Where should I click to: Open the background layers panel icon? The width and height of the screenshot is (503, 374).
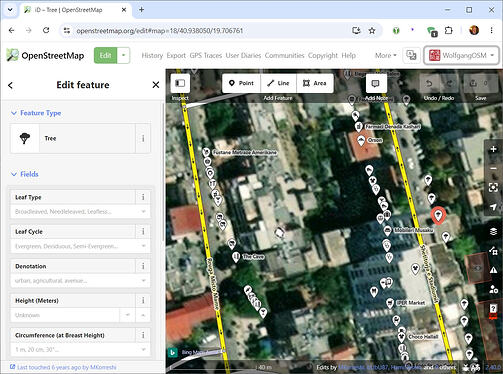493,231
